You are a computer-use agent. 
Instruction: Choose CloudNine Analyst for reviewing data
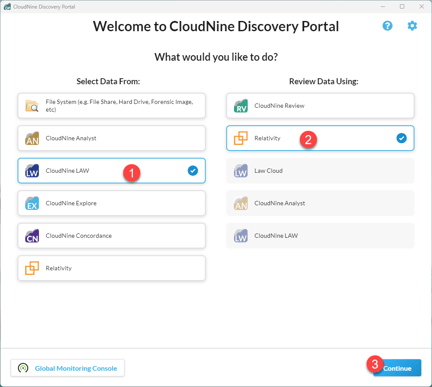point(320,203)
